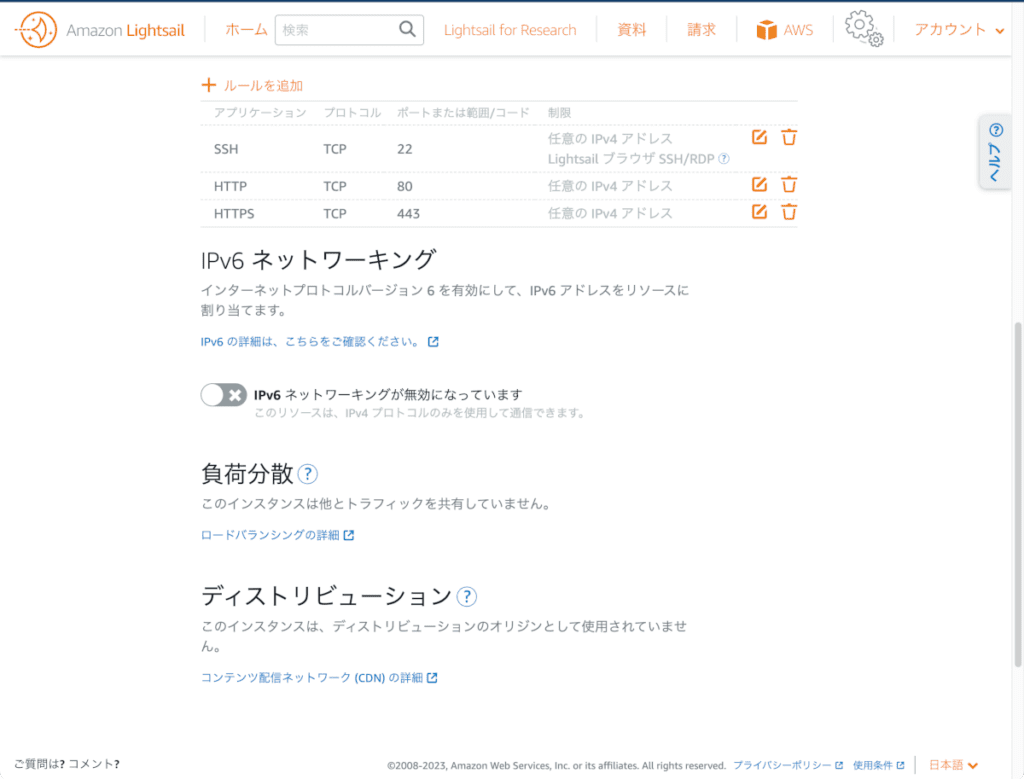Delete the SSH firewall rule
The width and height of the screenshot is (1024, 779).
[789, 137]
